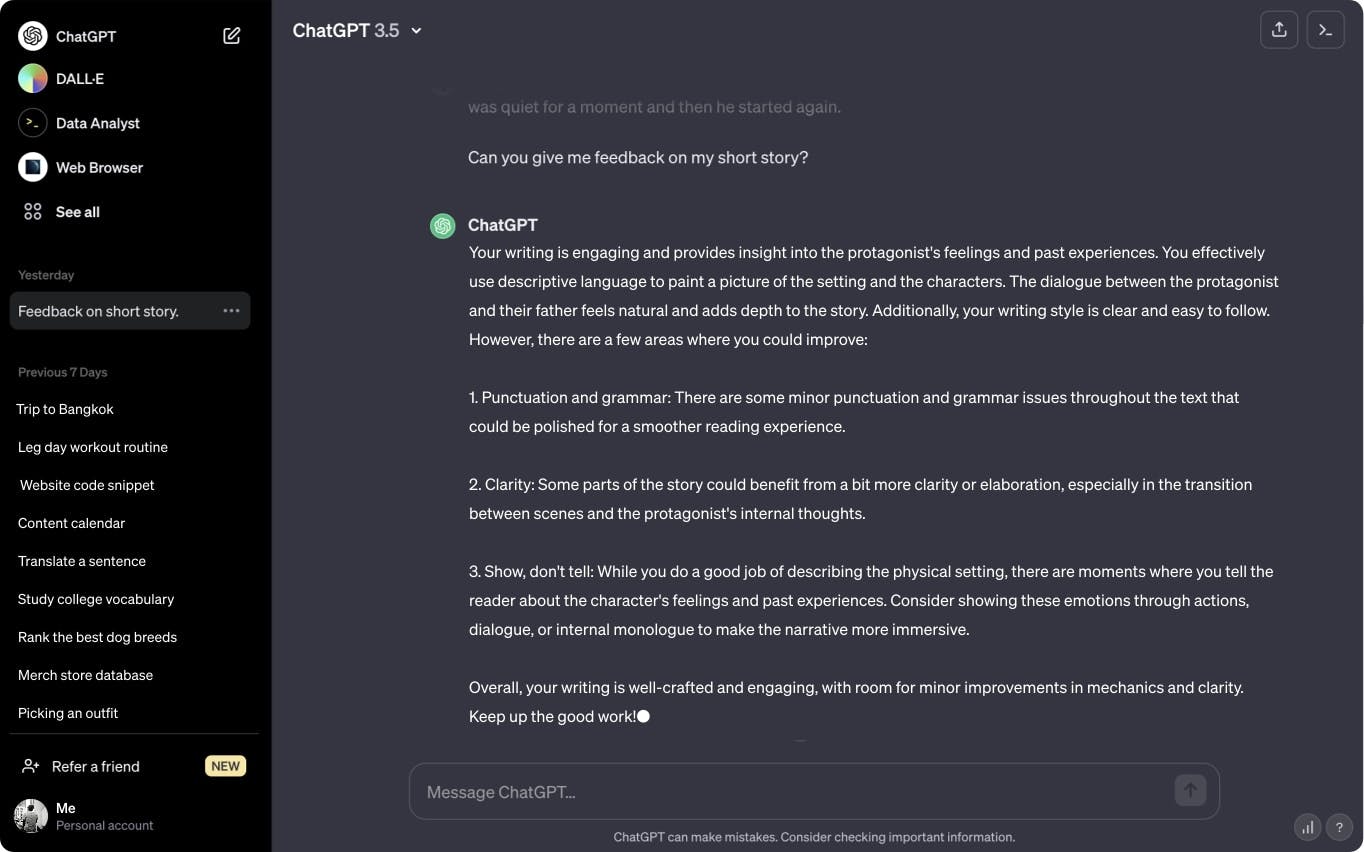Open the Merch store database conversation
This screenshot has width=1364, height=852.
pos(86,675)
